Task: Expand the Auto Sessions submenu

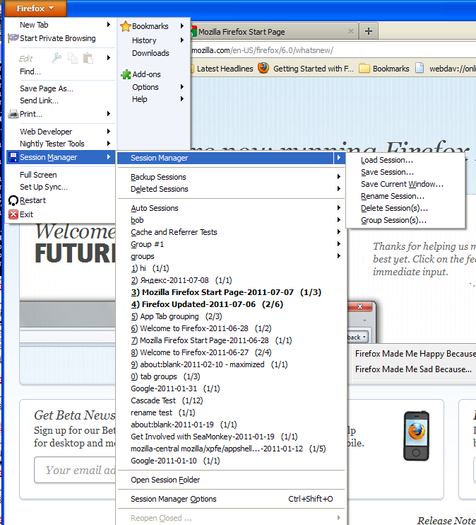Action: [231, 208]
